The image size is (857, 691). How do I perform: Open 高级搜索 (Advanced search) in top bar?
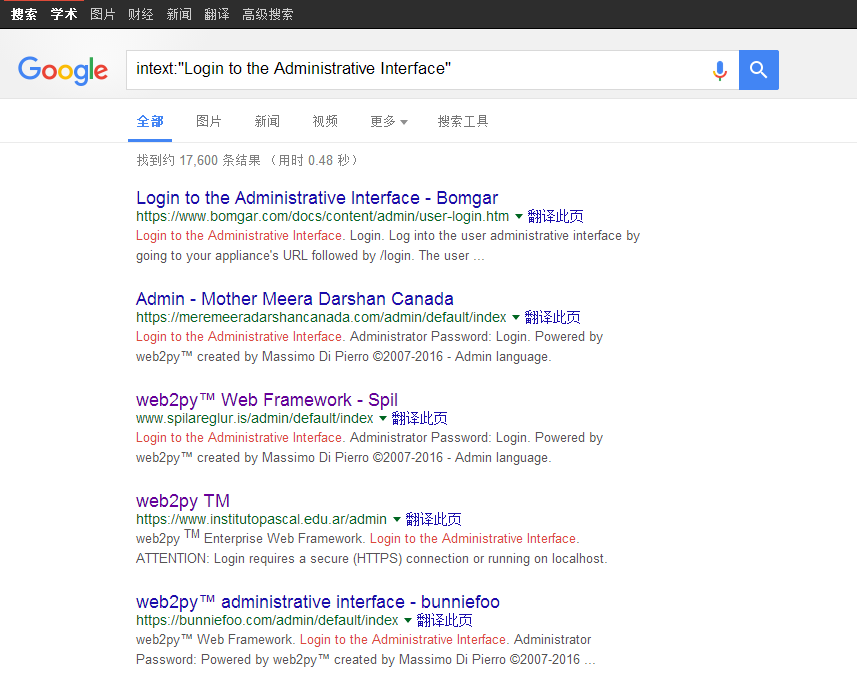268,14
